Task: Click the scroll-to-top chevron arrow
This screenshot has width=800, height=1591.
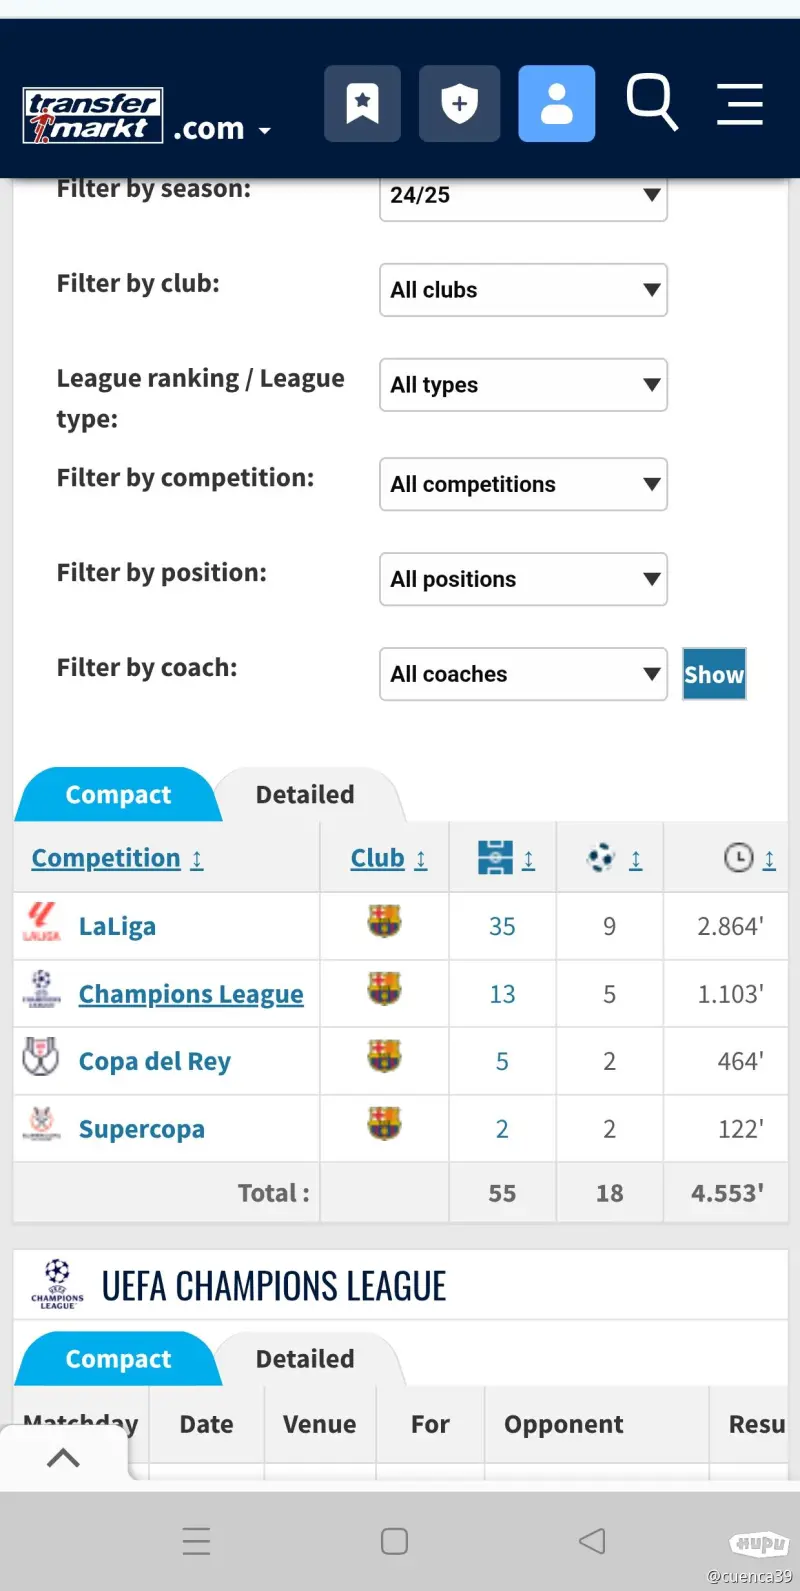Action: point(63,1458)
